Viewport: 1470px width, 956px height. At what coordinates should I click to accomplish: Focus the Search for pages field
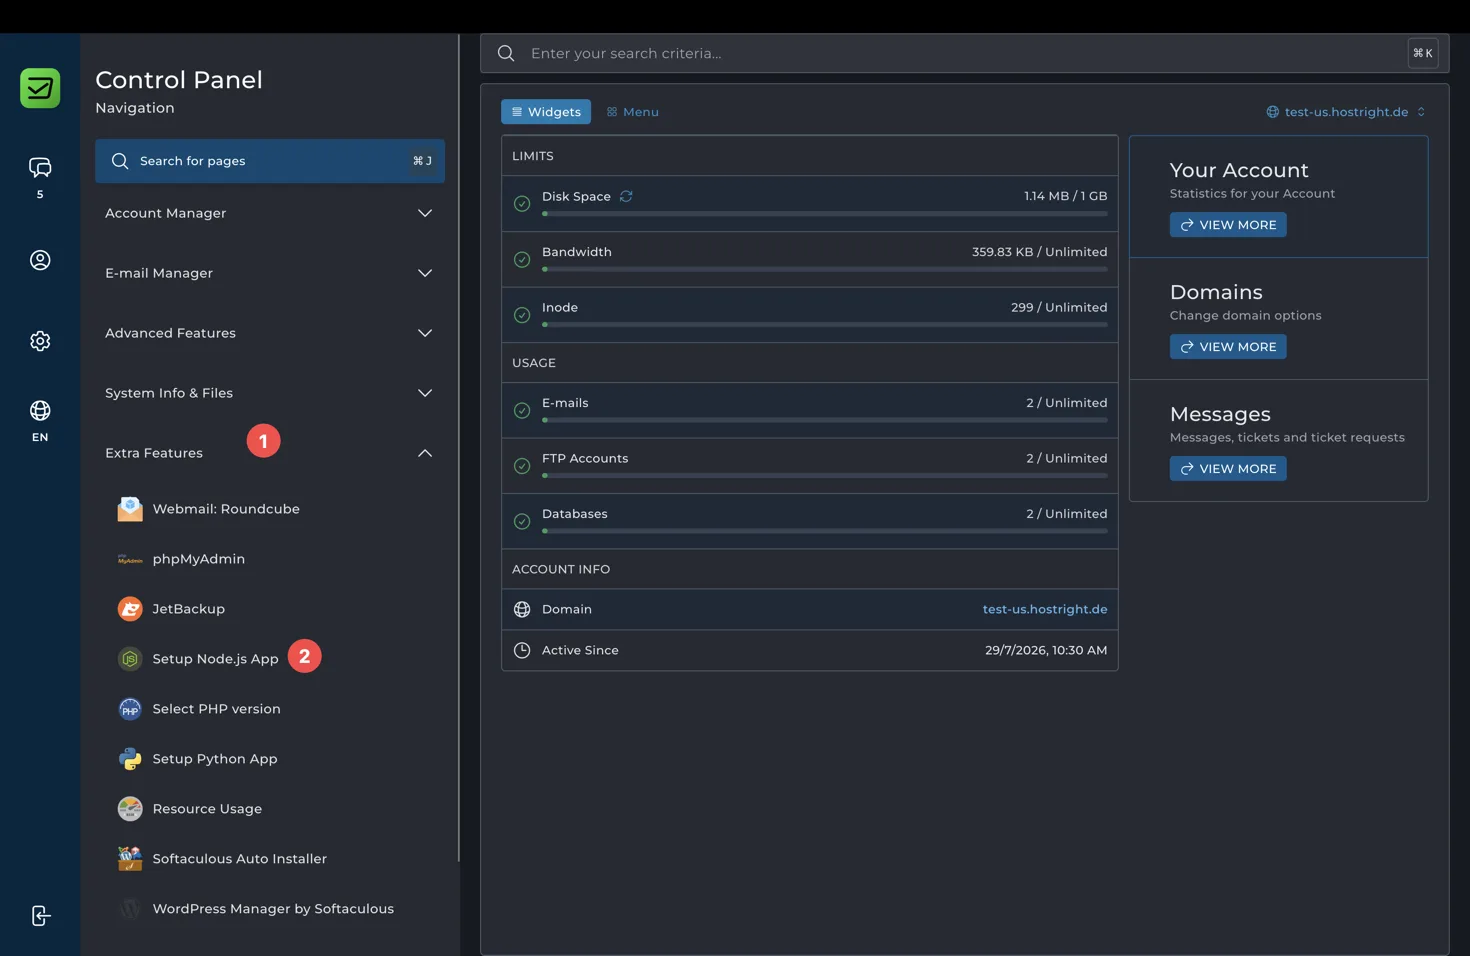[270, 161]
